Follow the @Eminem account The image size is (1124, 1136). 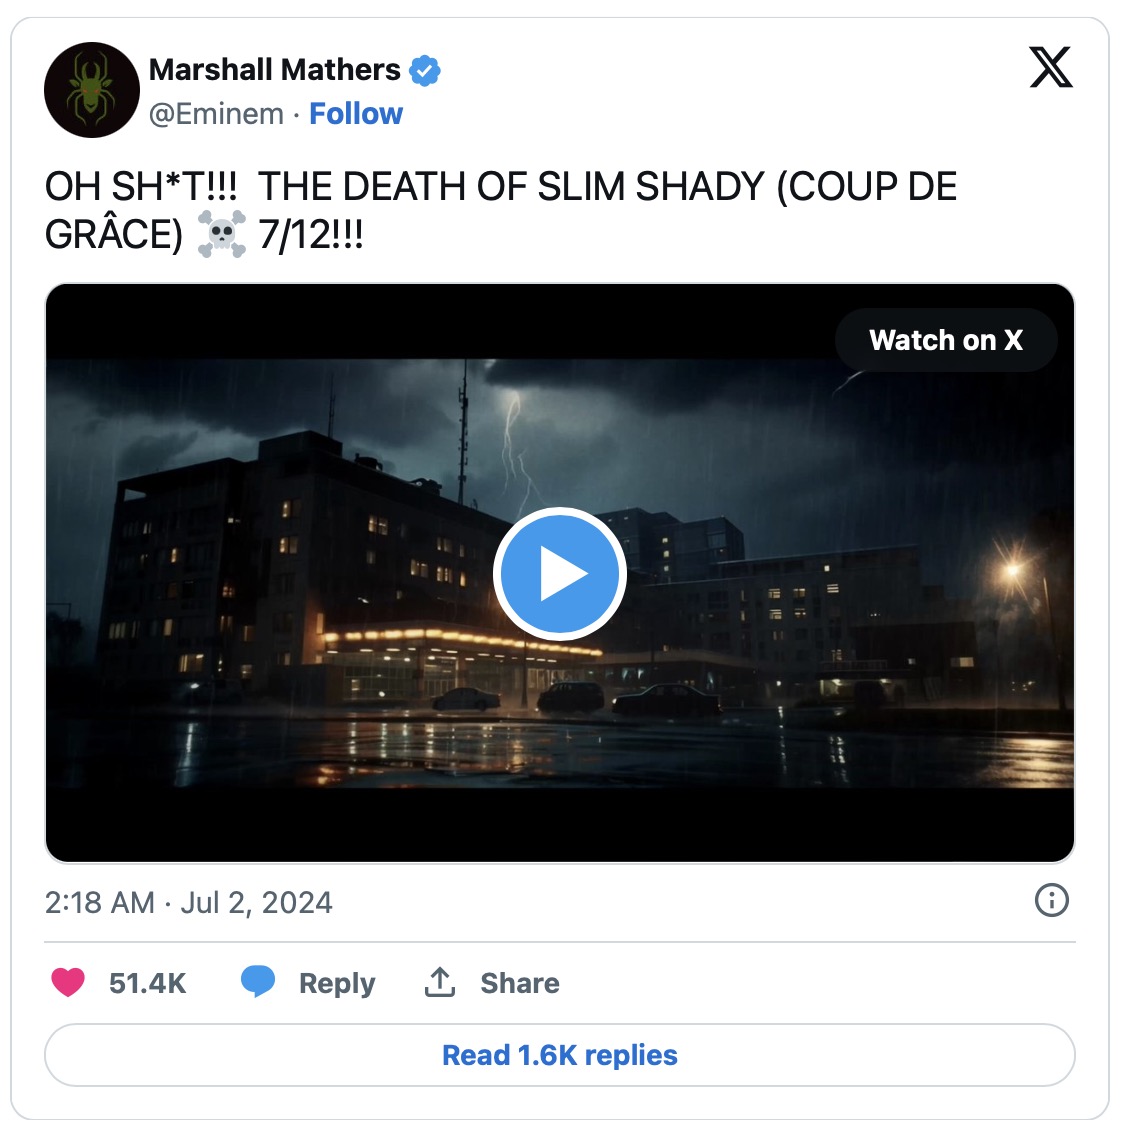356,114
